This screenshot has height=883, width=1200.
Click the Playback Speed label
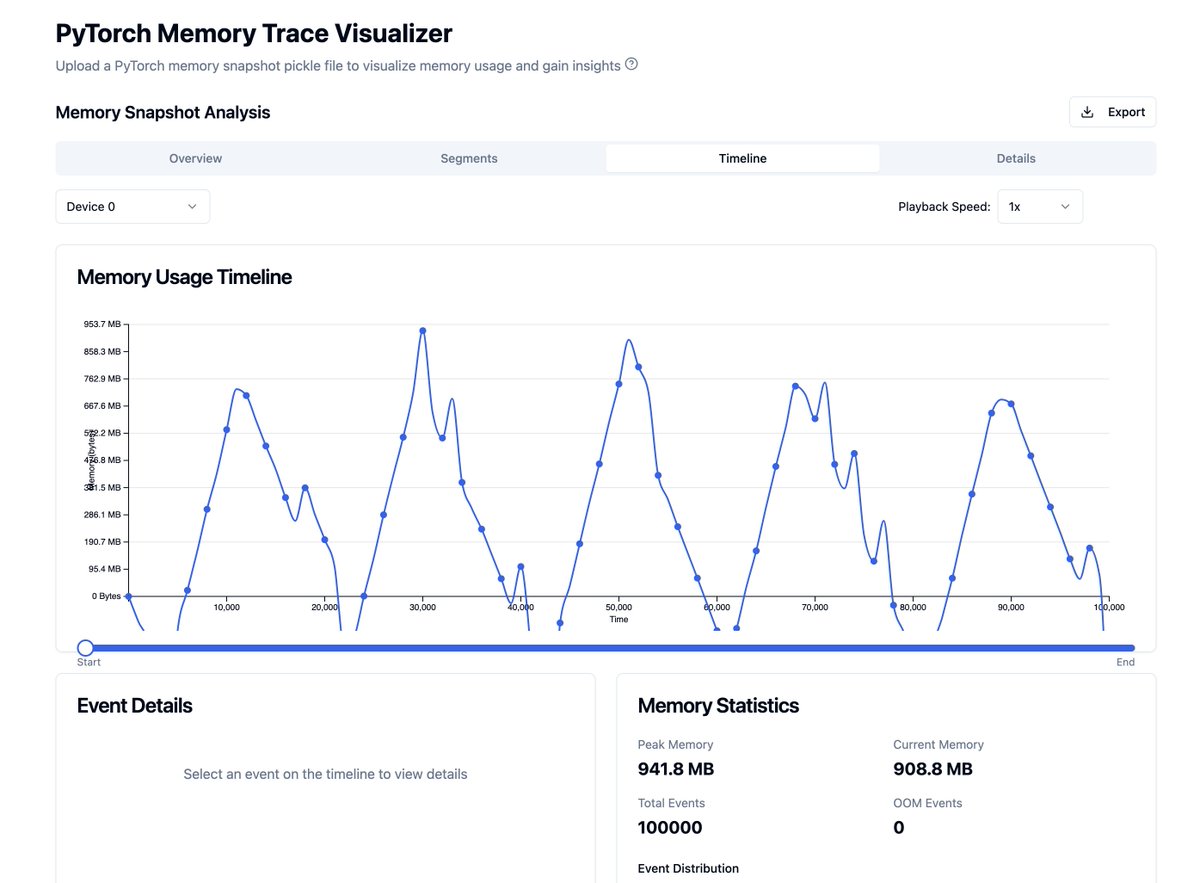pyautogui.click(x=944, y=207)
